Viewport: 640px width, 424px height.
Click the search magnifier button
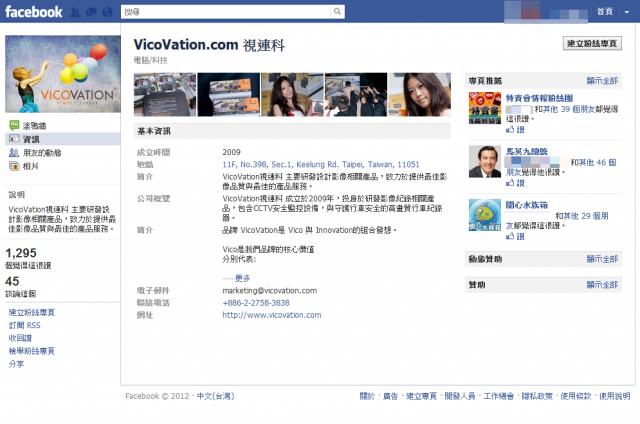pyautogui.click(x=337, y=11)
